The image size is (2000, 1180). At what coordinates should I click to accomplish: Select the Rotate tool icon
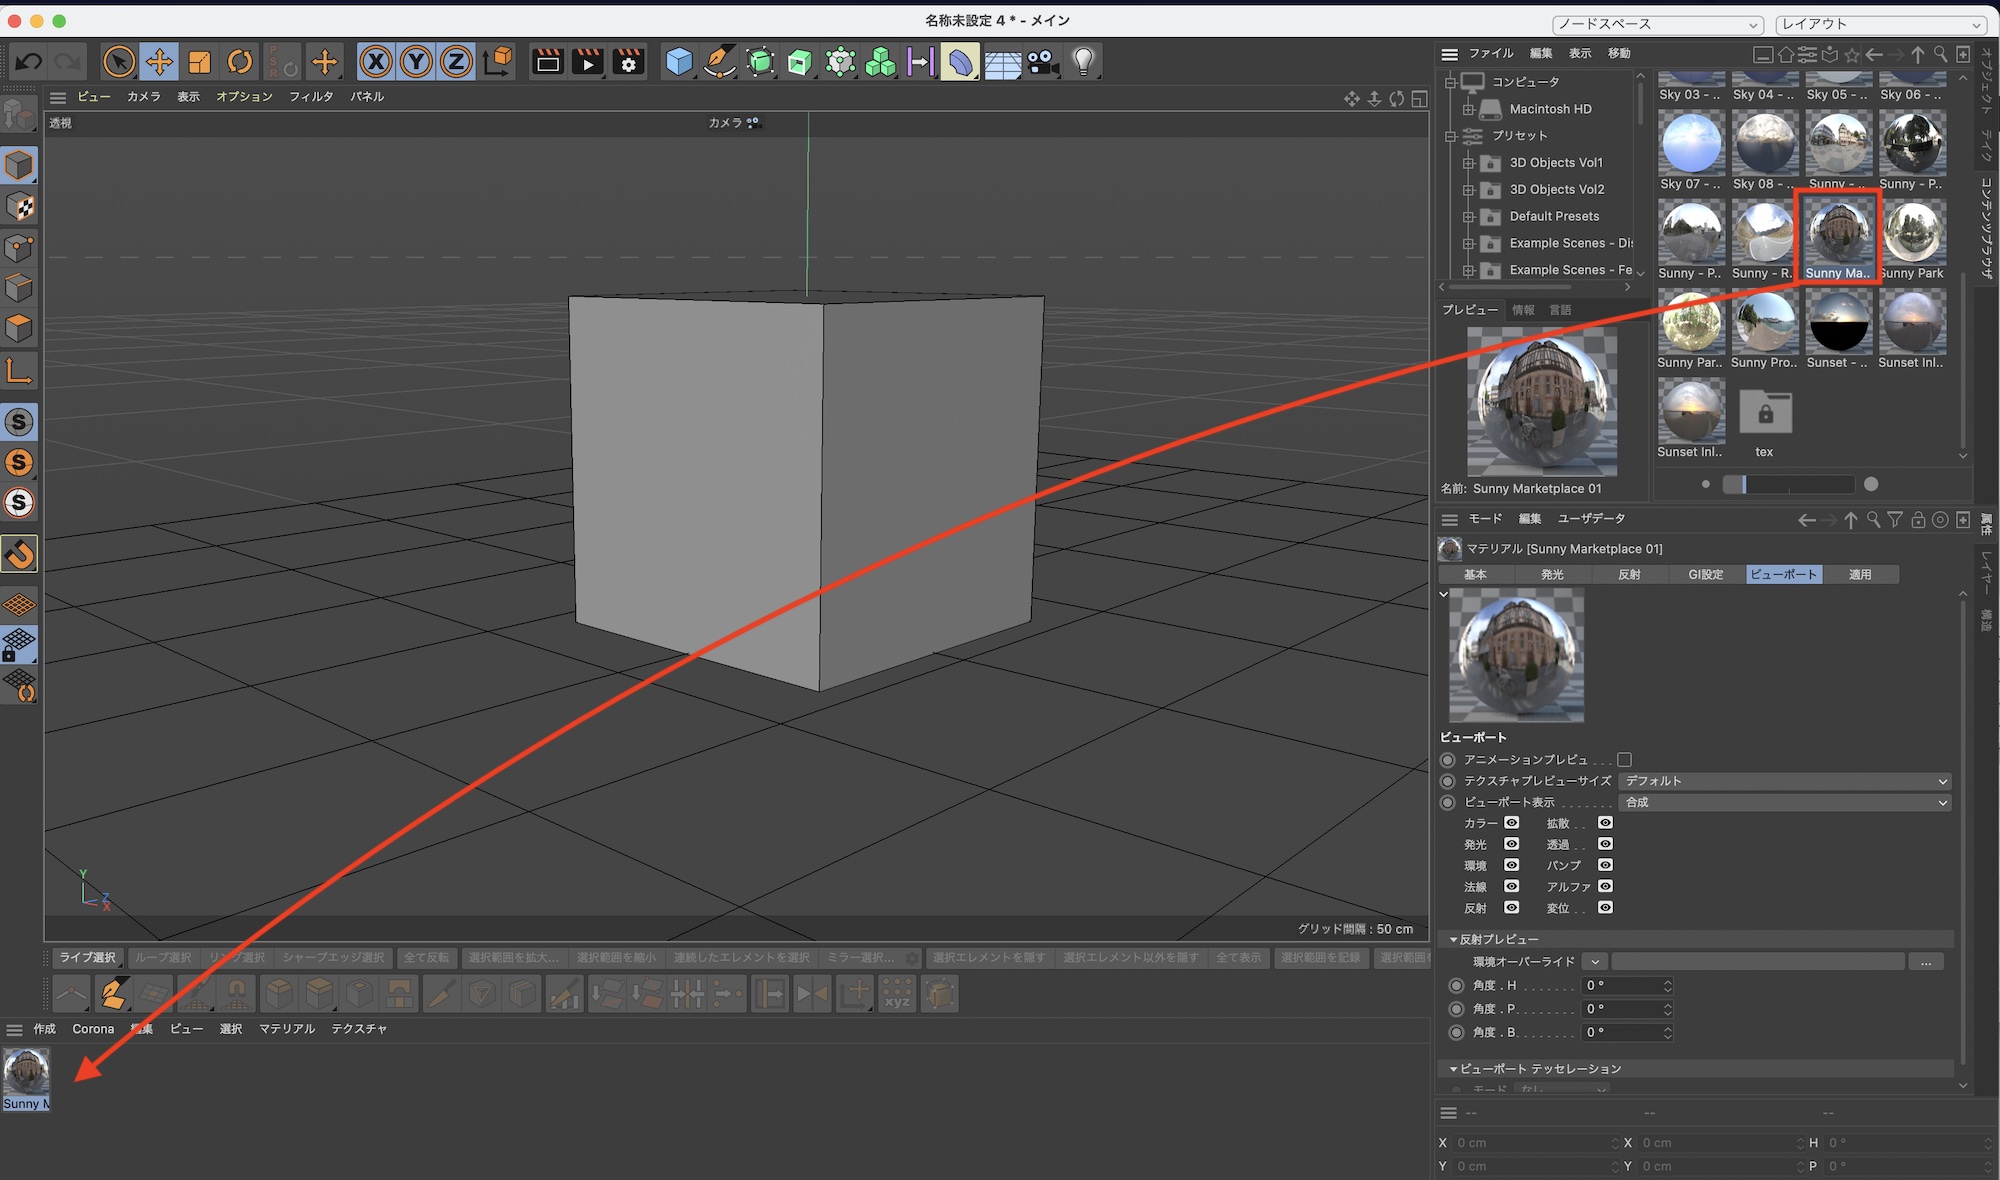[x=240, y=62]
